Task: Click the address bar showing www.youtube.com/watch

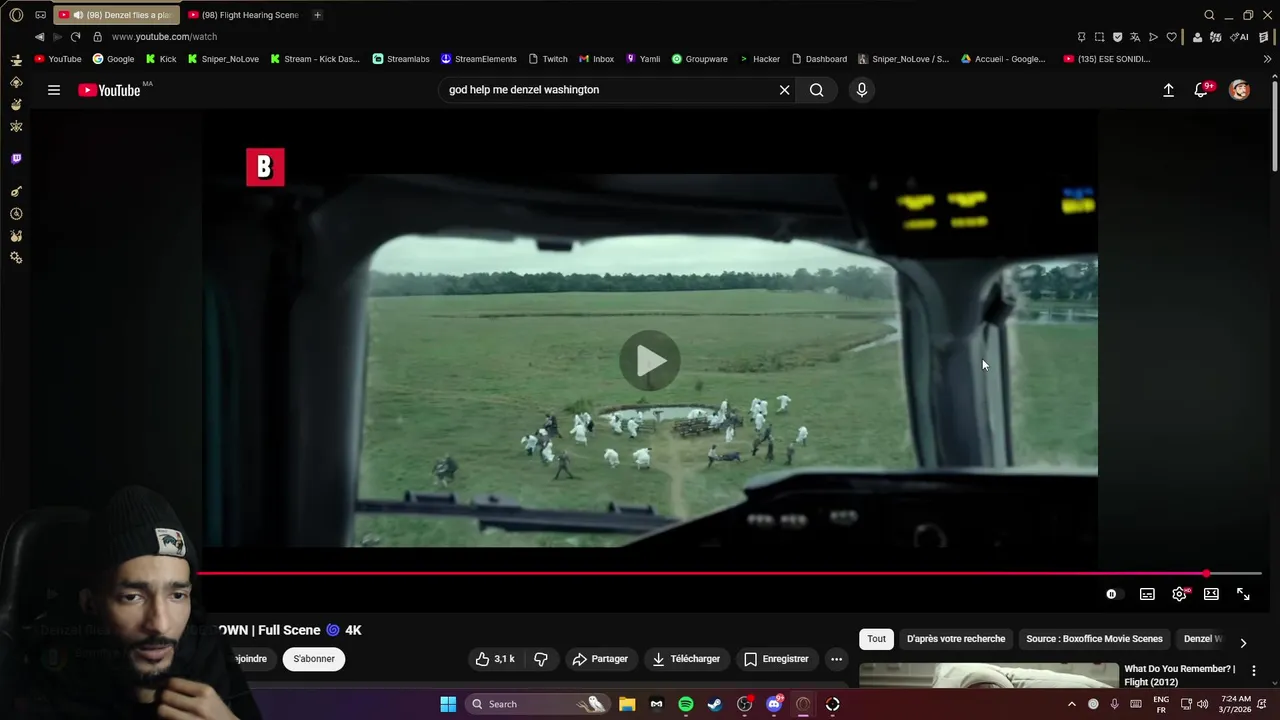Action: click(164, 37)
